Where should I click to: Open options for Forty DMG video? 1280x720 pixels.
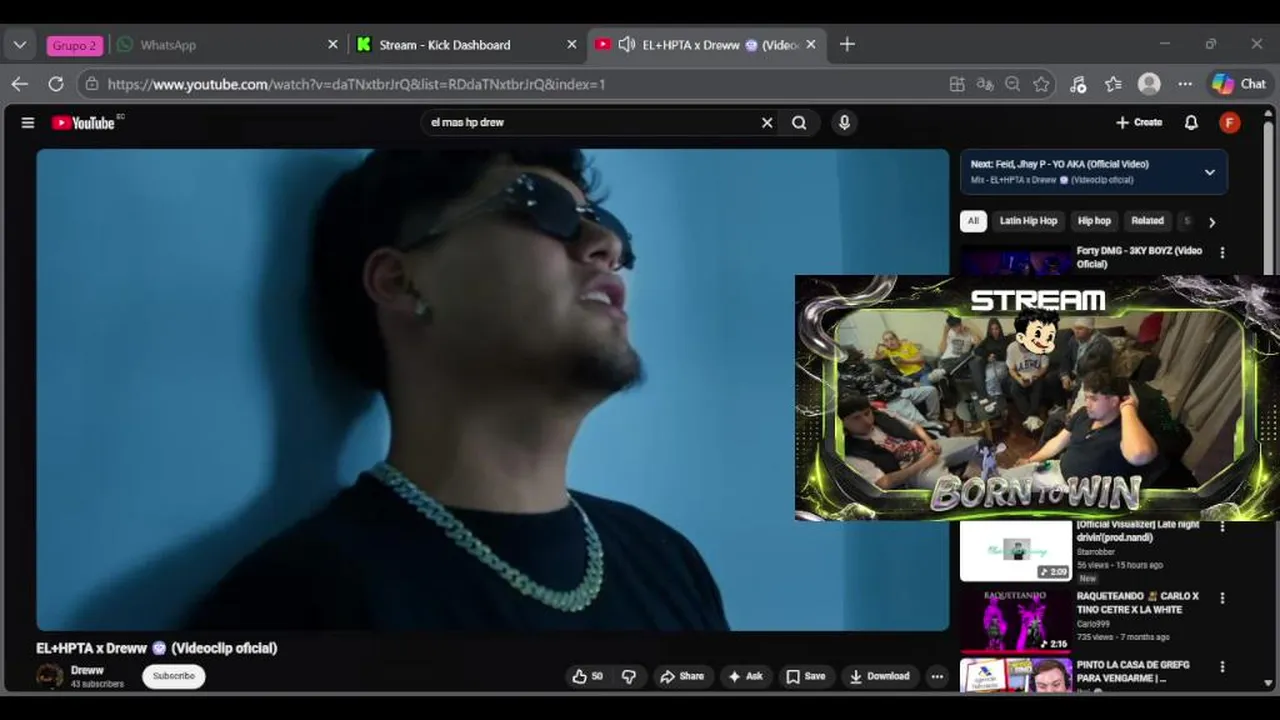(1222, 253)
